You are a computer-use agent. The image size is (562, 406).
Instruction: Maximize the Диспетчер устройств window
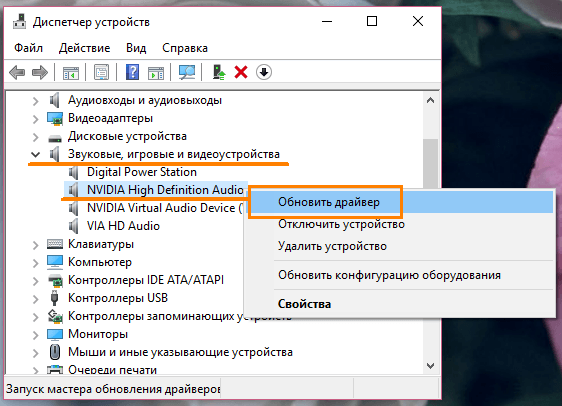pos(372,22)
